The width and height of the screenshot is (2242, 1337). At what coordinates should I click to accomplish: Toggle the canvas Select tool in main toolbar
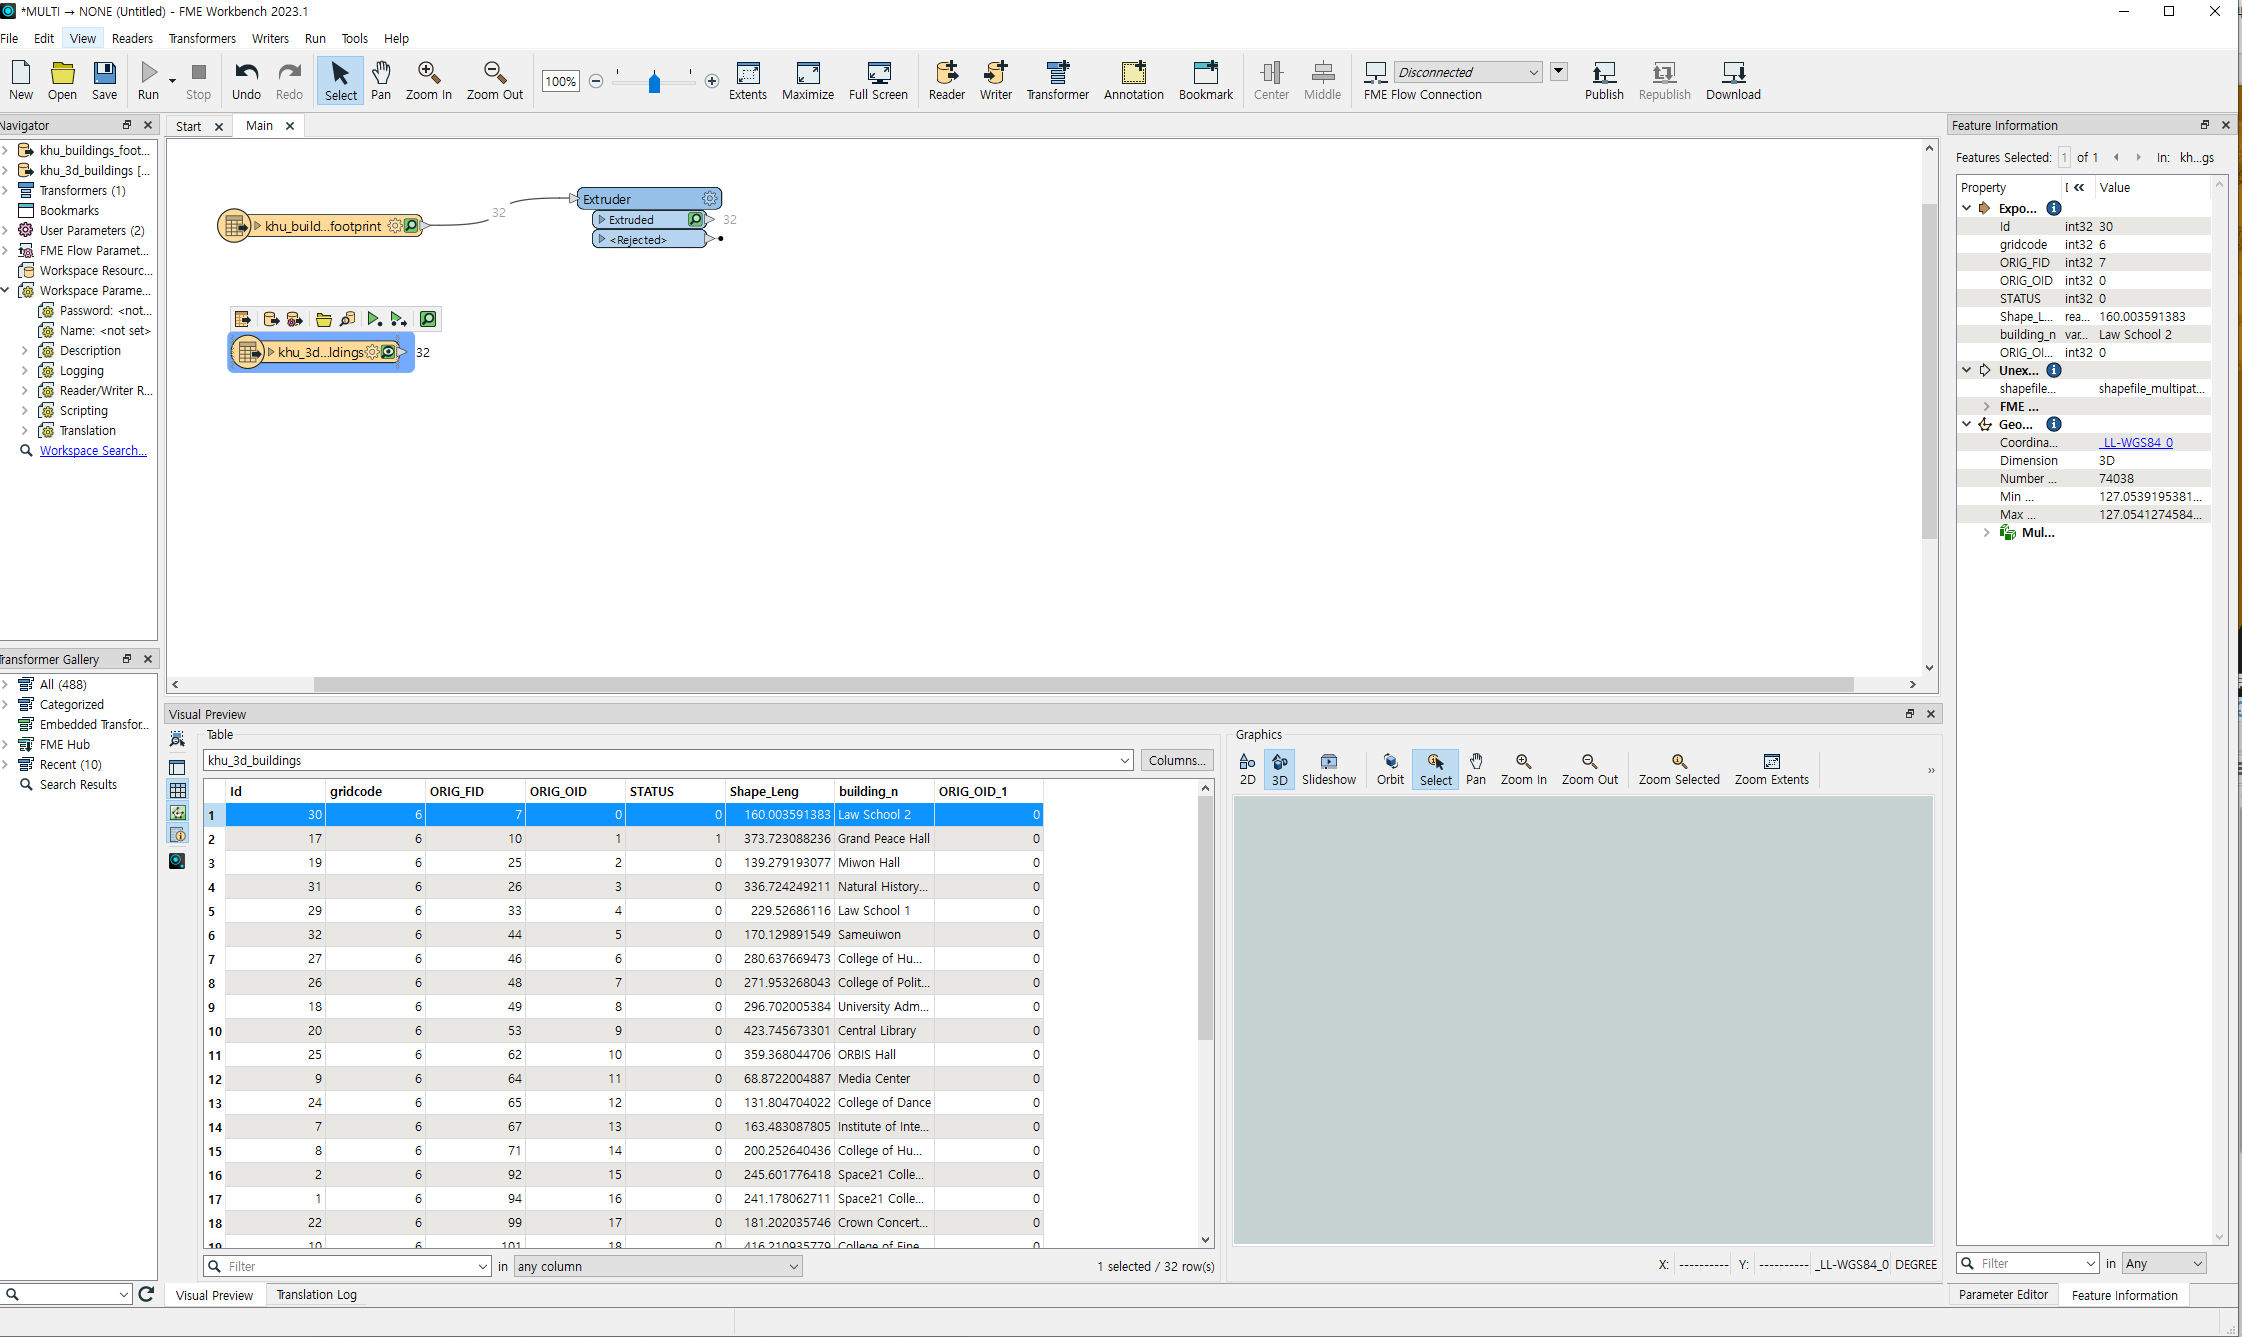[340, 80]
